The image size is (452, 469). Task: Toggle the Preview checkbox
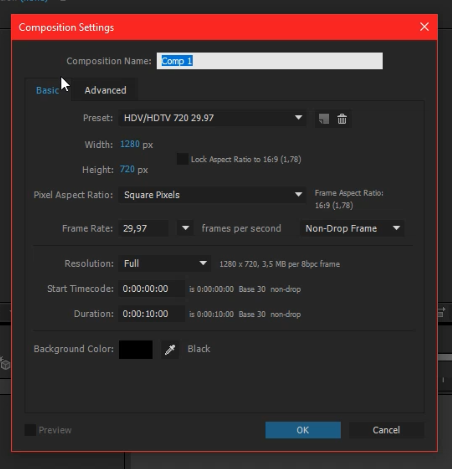pyautogui.click(x=30, y=430)
